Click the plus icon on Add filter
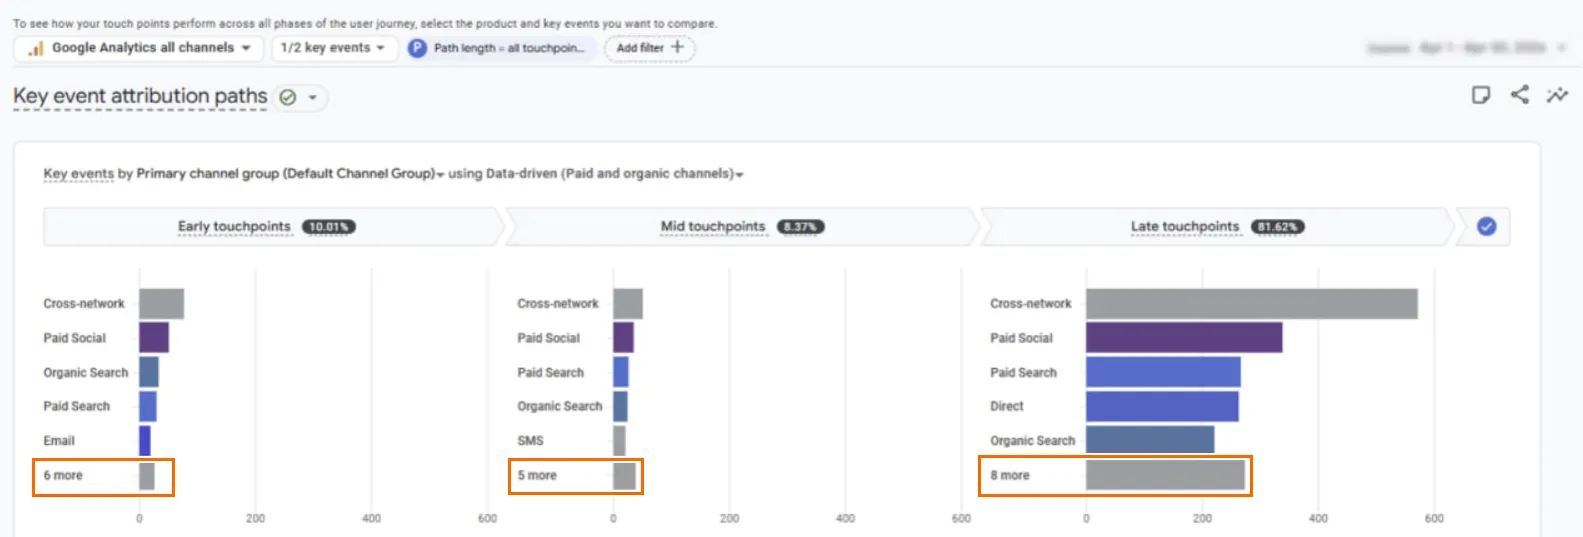 [x=677, y=47]
